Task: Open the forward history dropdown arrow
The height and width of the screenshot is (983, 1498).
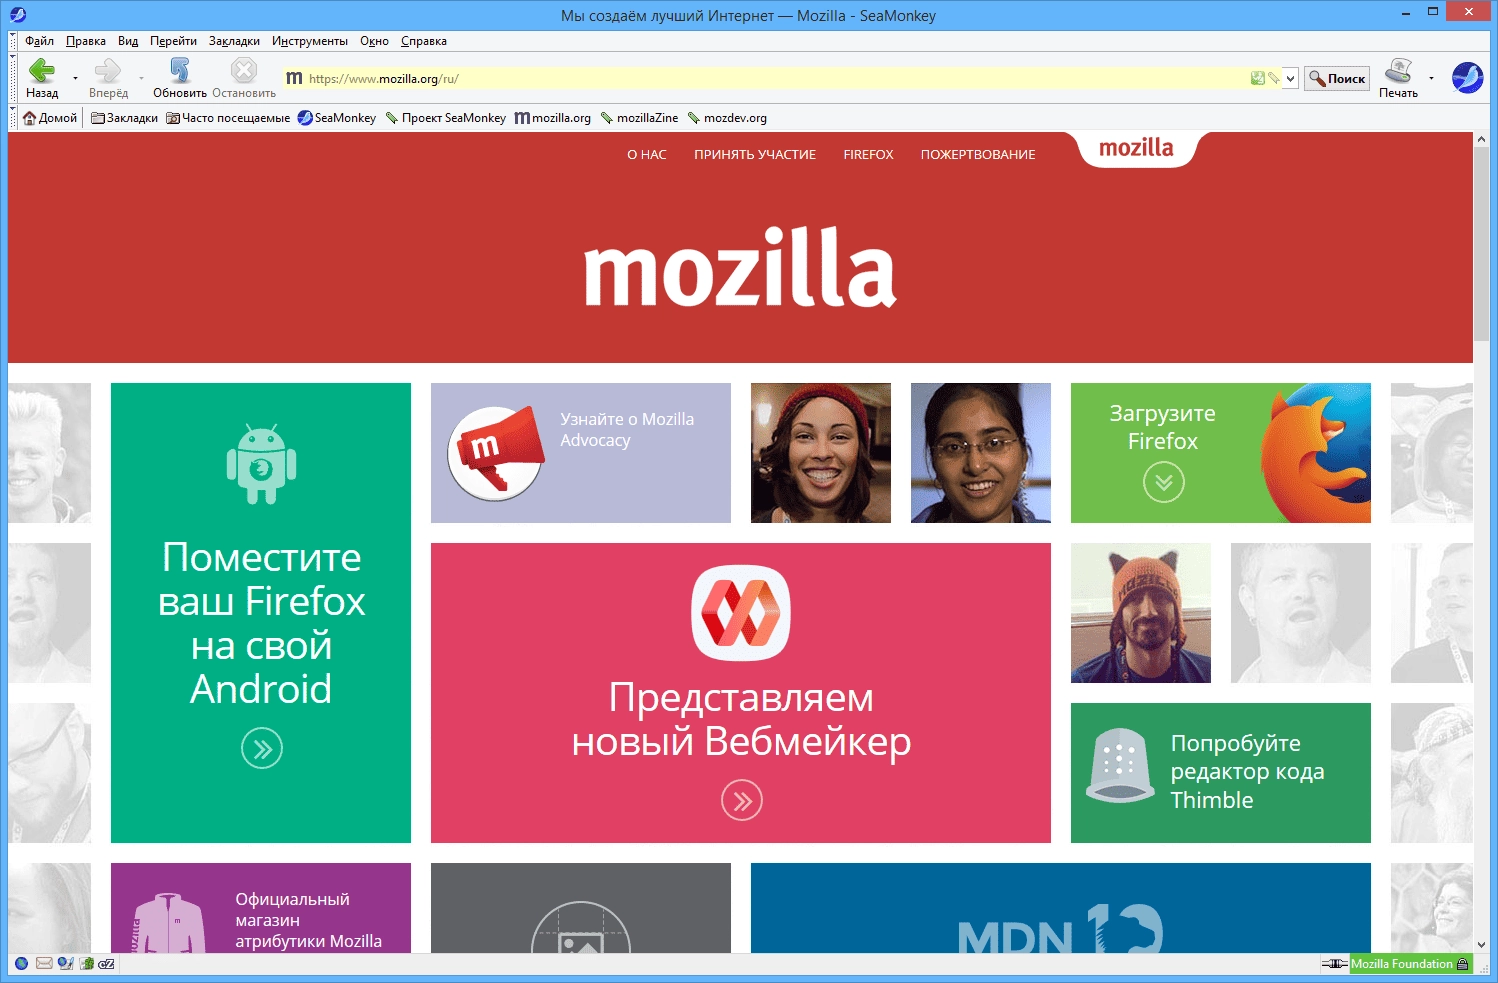Action: (141, 78)
